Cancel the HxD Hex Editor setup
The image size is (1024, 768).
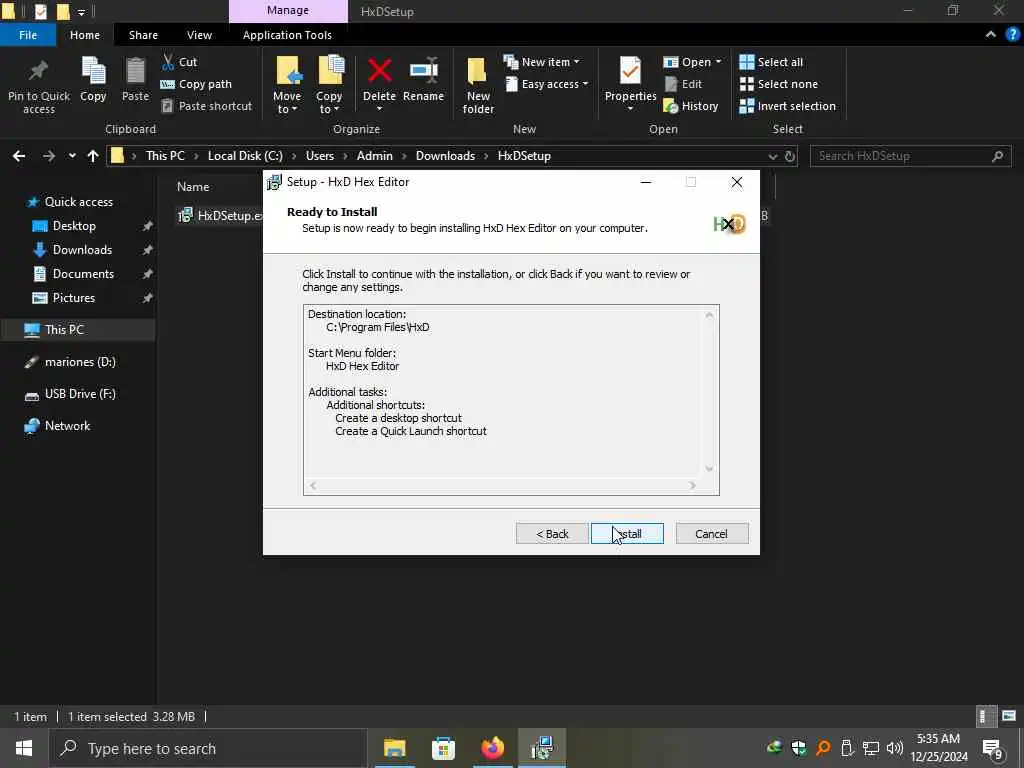tap(712, 534)
